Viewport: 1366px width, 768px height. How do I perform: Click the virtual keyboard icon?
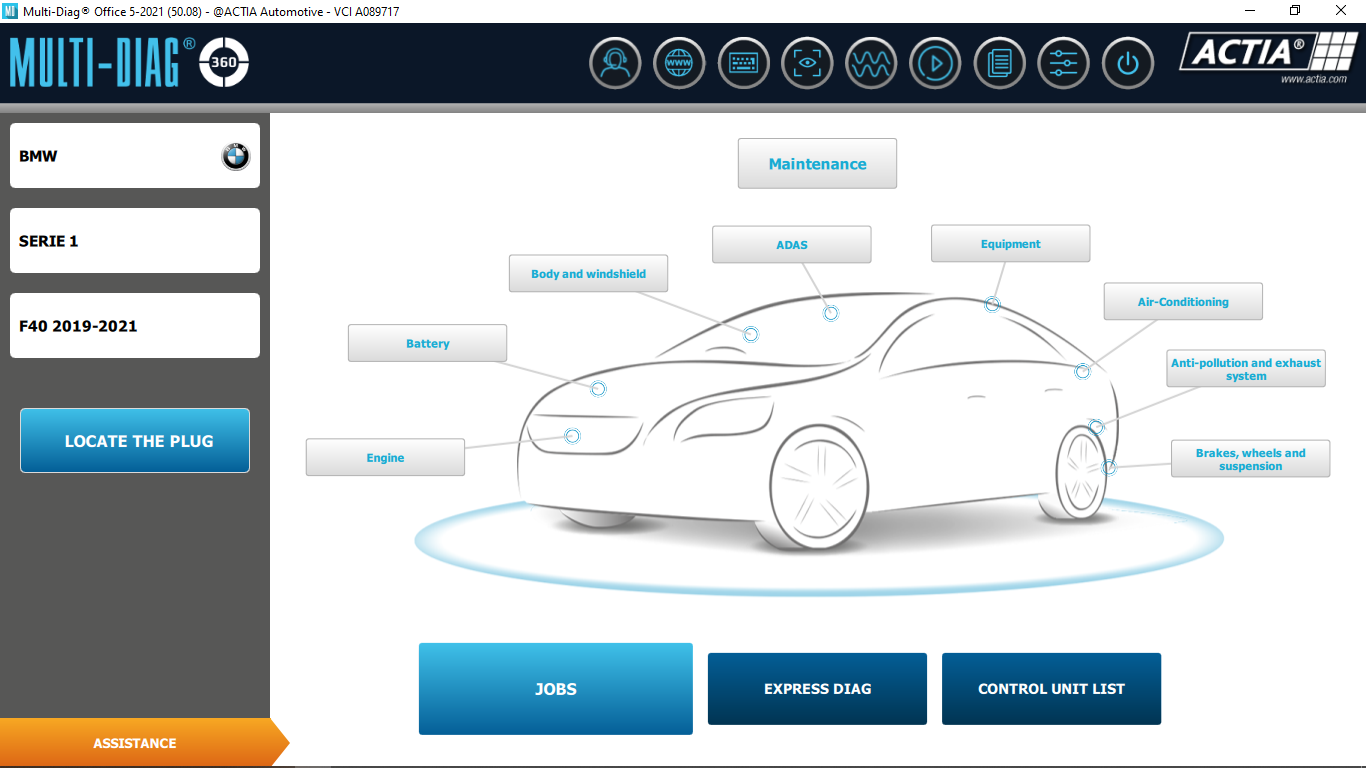pos(743,63)
